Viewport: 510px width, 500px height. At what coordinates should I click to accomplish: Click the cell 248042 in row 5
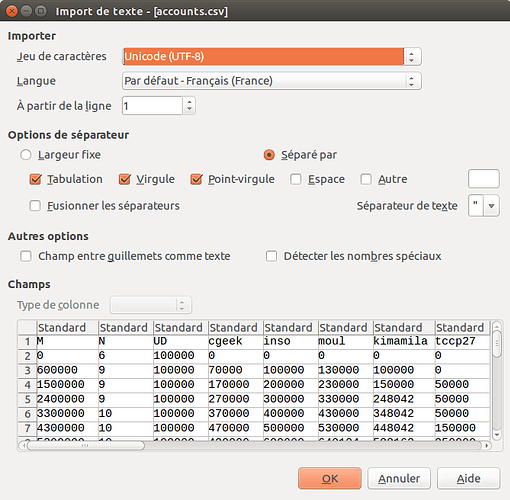[x=403, y=399]
